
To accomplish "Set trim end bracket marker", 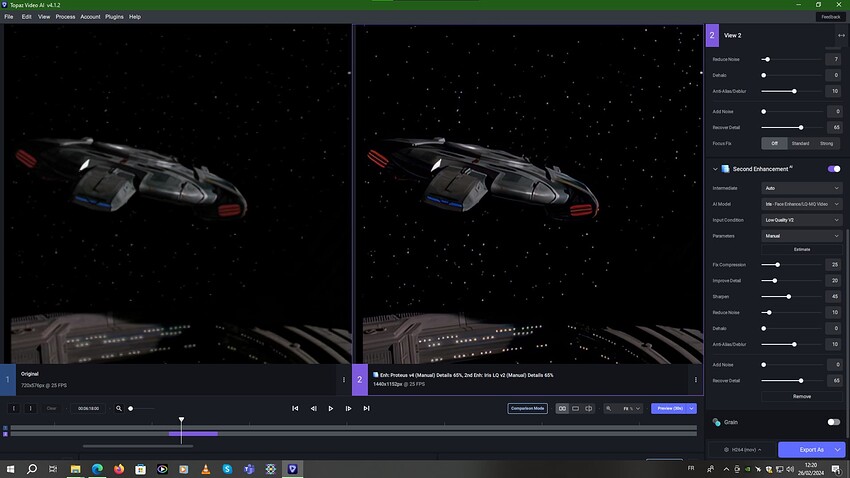I will tap(30, 408).
